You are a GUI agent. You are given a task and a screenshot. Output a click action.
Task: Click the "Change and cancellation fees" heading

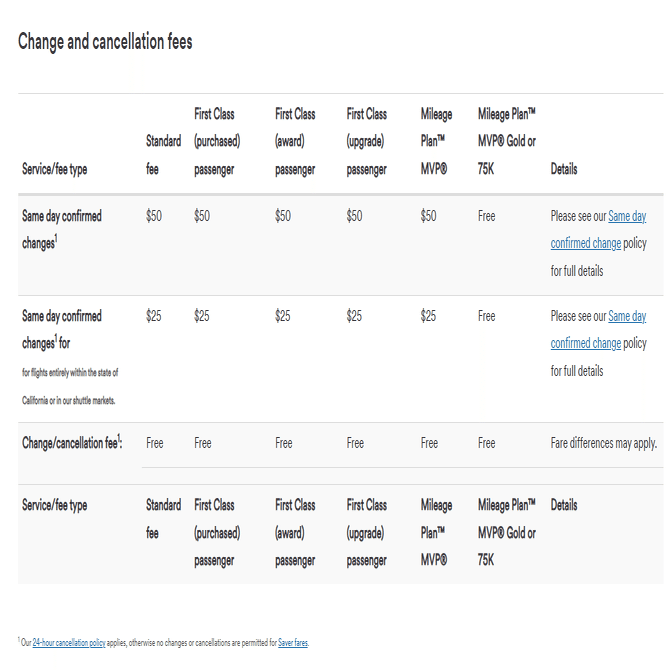(x=105, y=42)
